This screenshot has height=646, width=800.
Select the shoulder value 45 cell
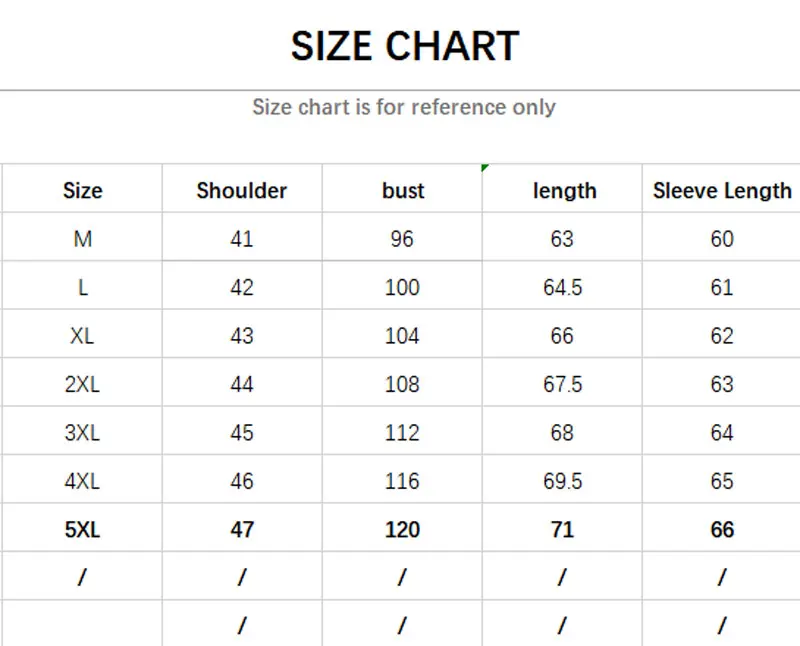point(242,433)
